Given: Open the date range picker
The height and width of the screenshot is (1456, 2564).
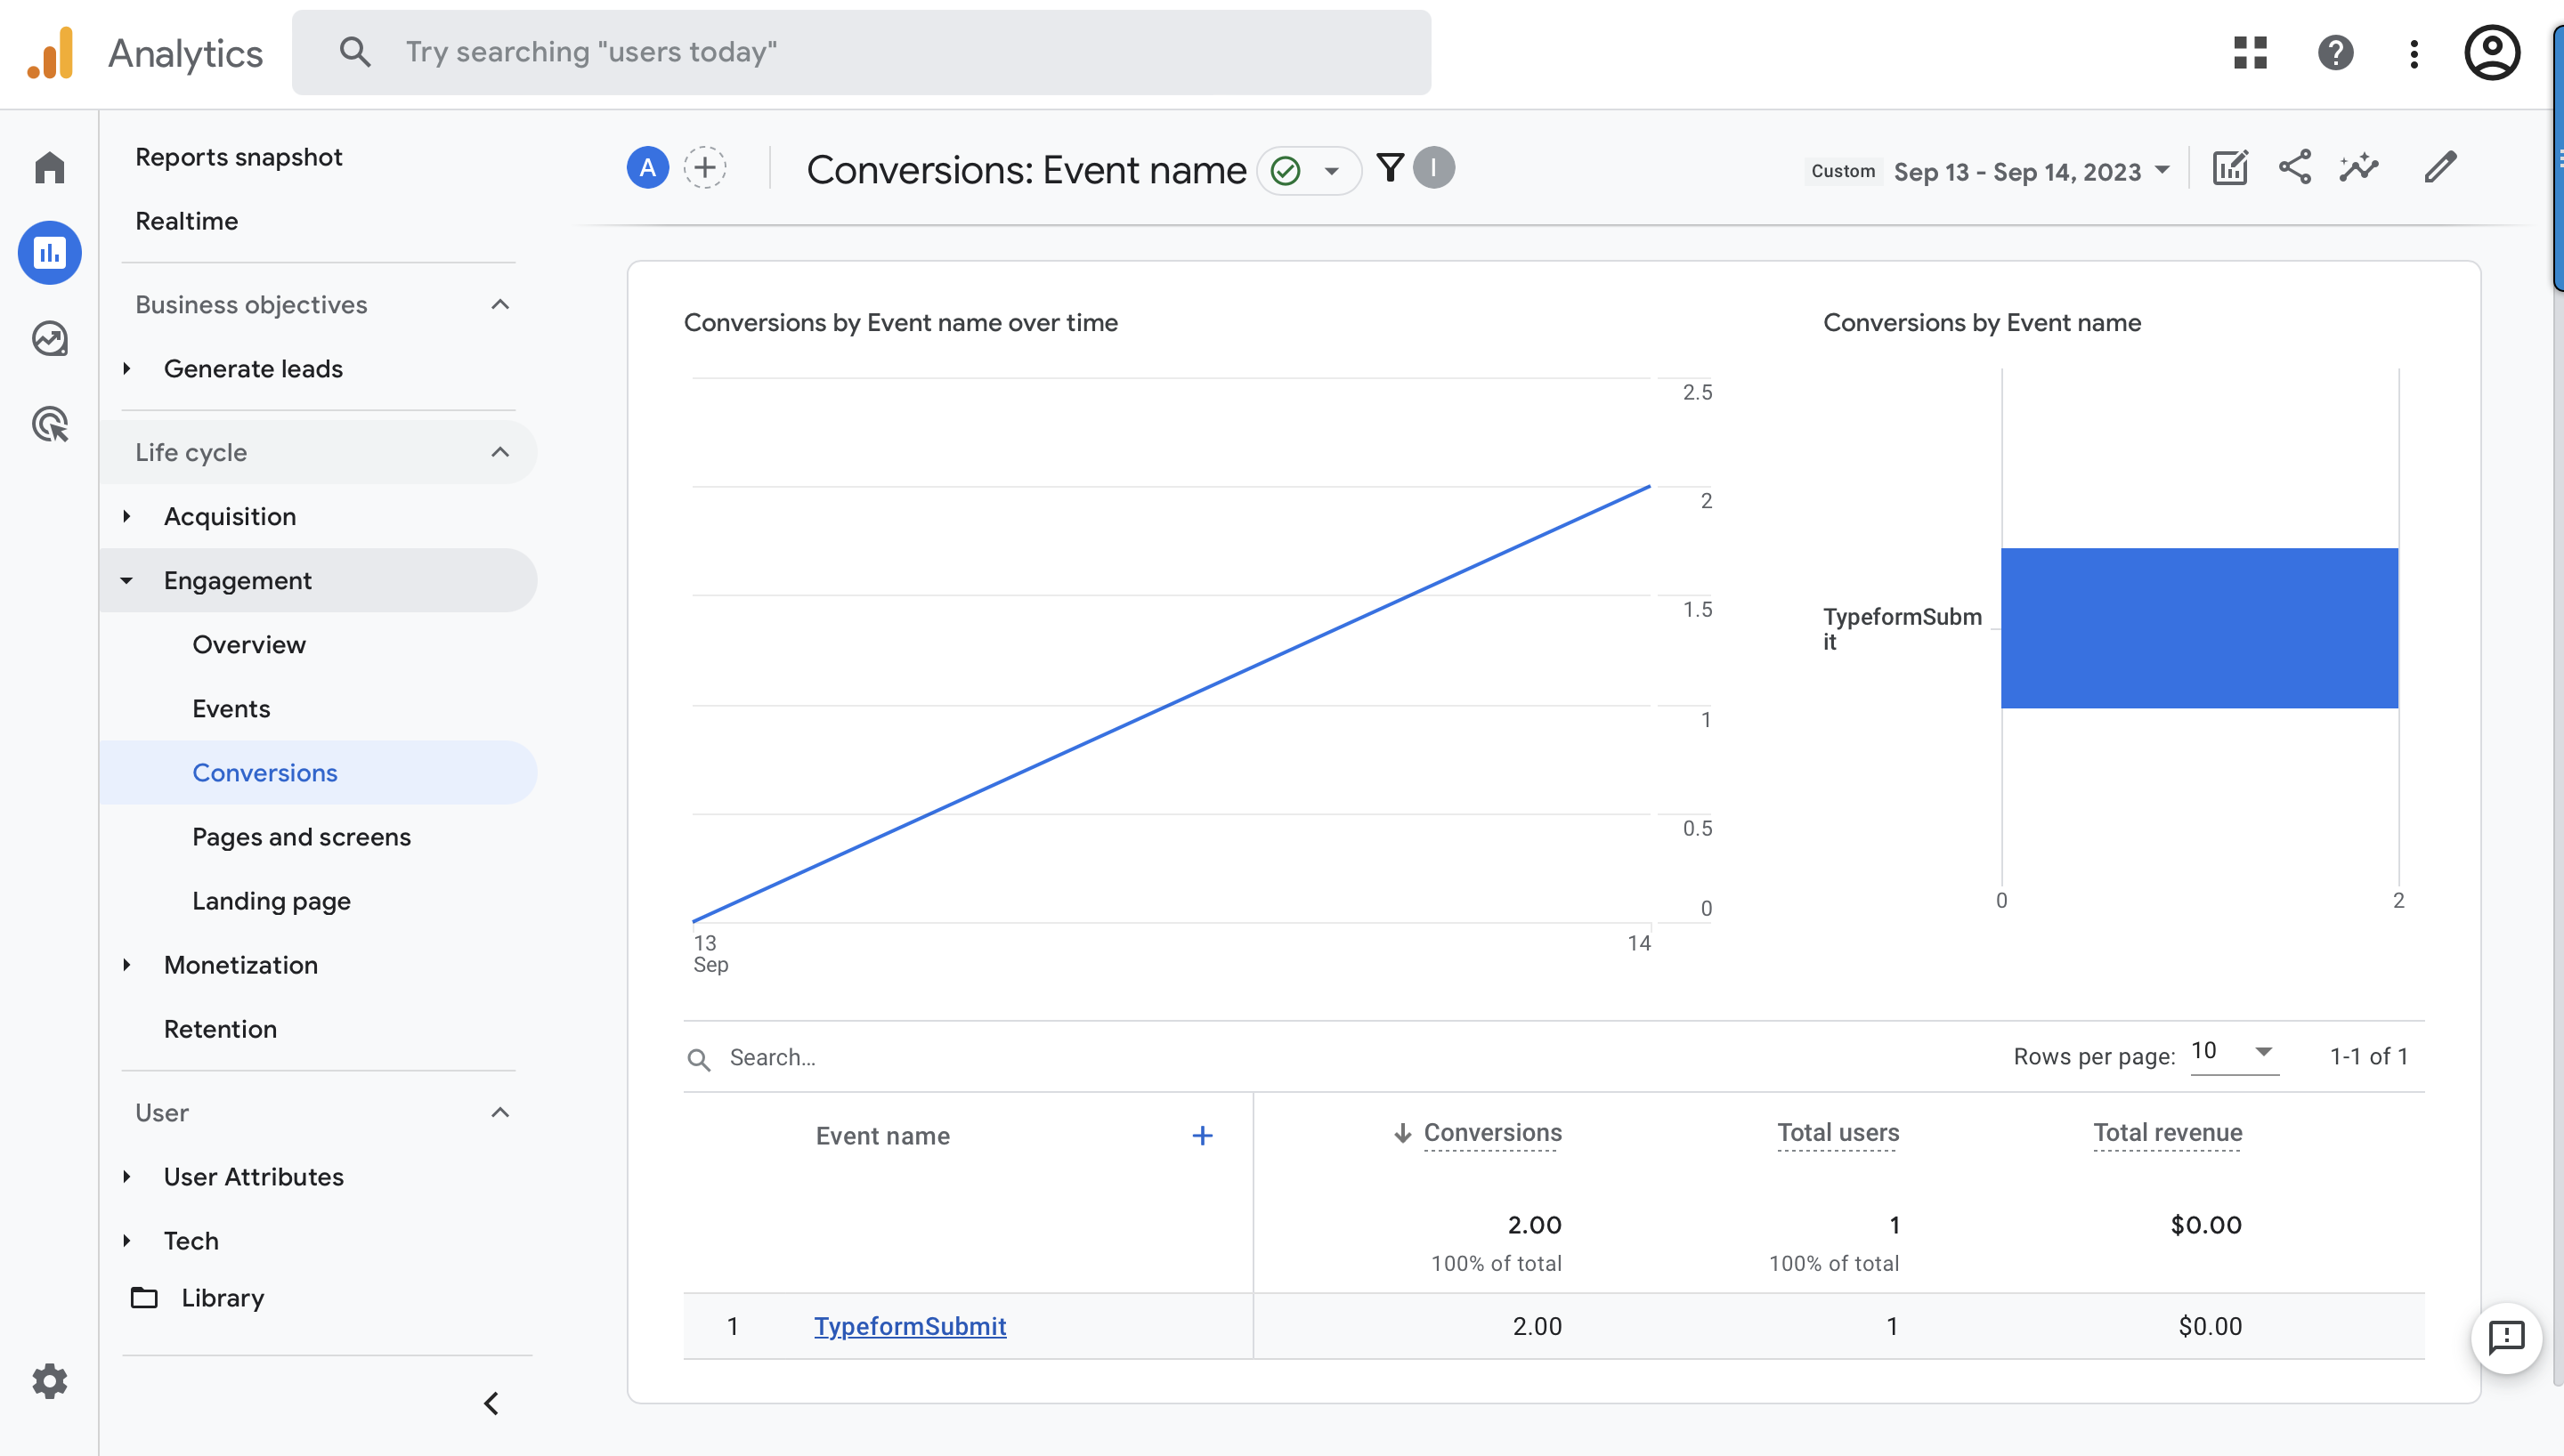Looking at the screenshot, I should [x=2031, y=172].
